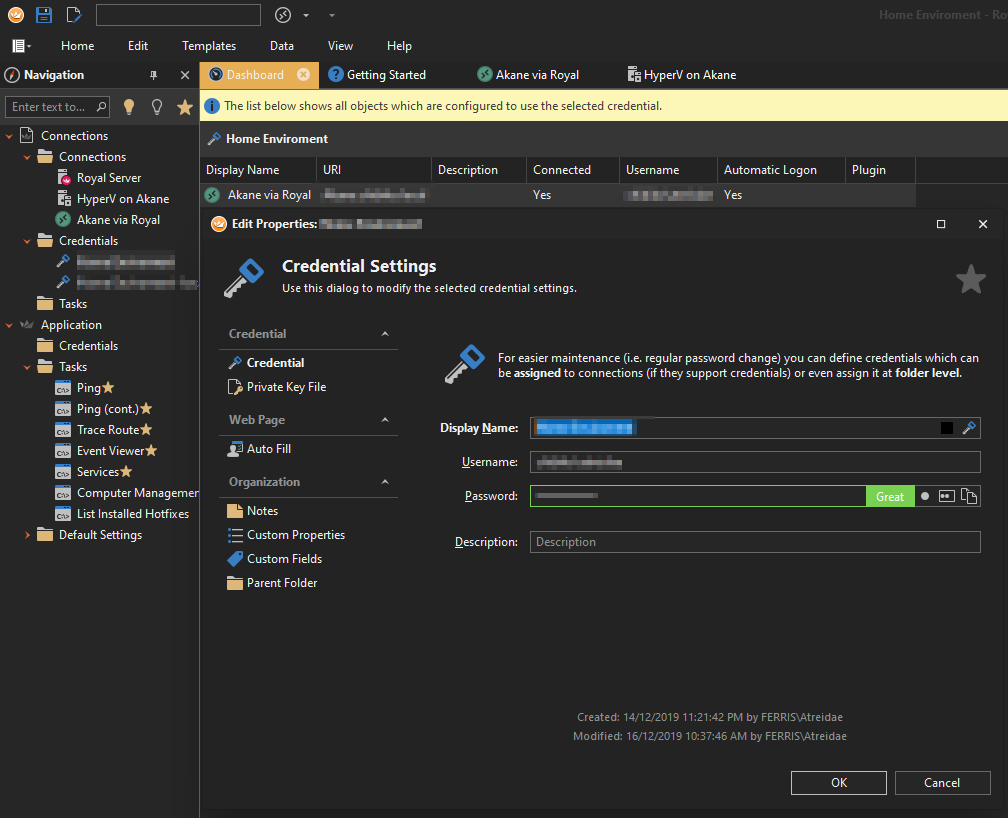Image resolution: width=1008 pixels, height=818 pixels.
Task: Open the Private Key File page
Action: [286, 386]
